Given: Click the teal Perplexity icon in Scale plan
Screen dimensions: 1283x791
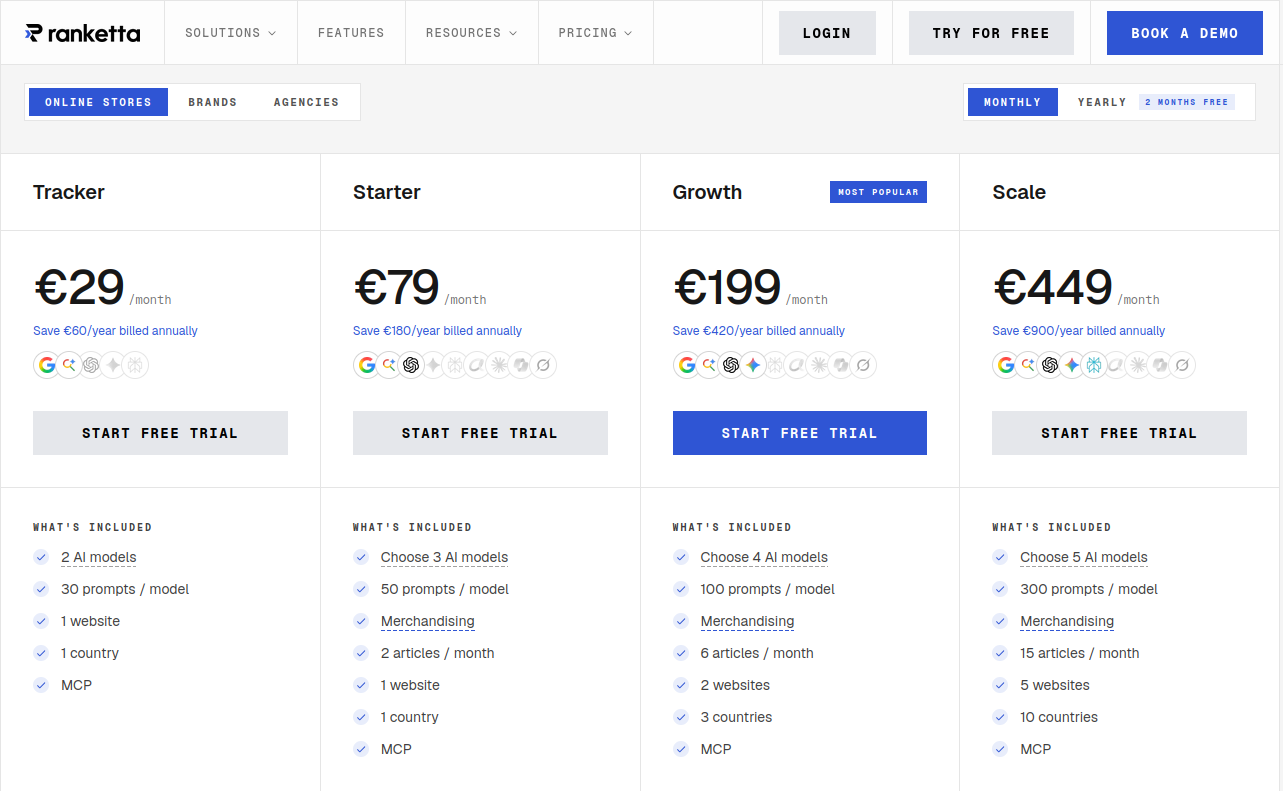Looking at the screenshot, I should 1094,365.
